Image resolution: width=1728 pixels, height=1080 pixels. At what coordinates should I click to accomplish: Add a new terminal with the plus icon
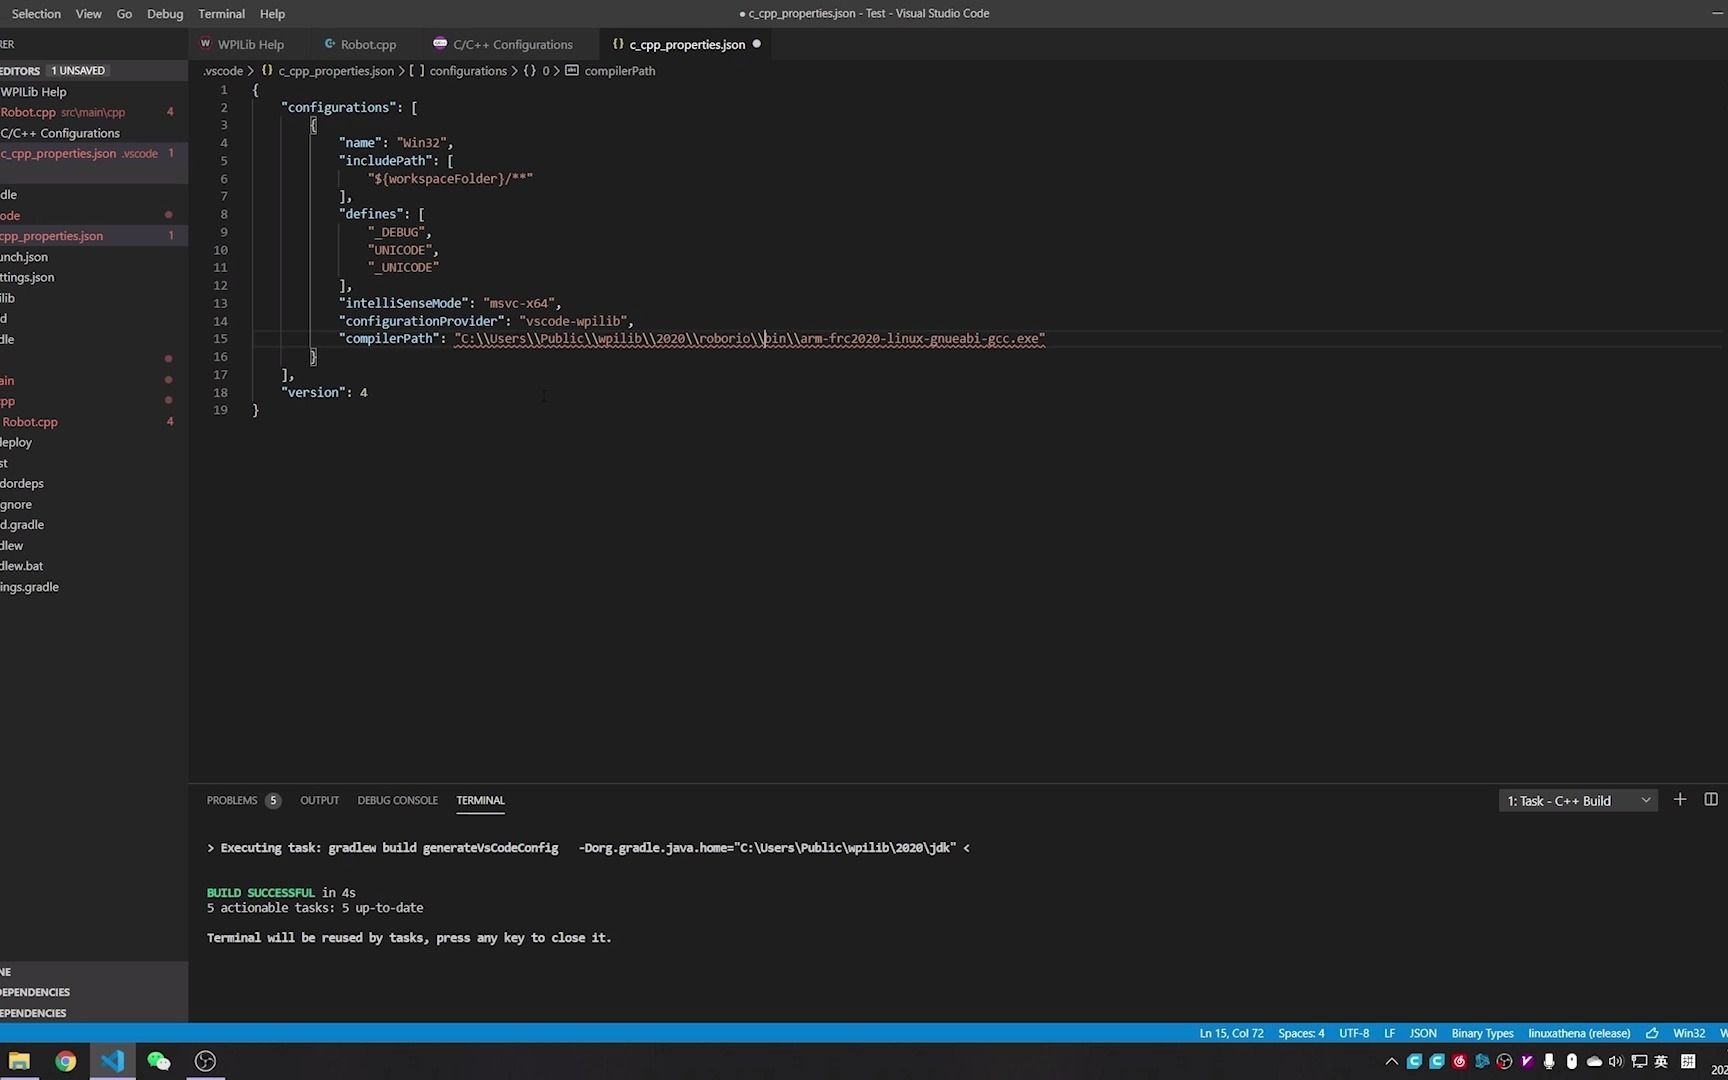pyautogui.click(x=1680, y=800)
